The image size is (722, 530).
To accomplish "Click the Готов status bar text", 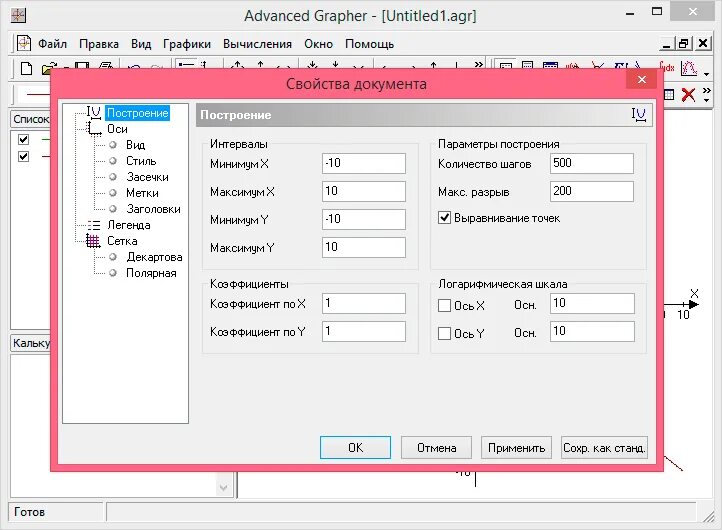I will pyautogui.click(x=29, y=512).
